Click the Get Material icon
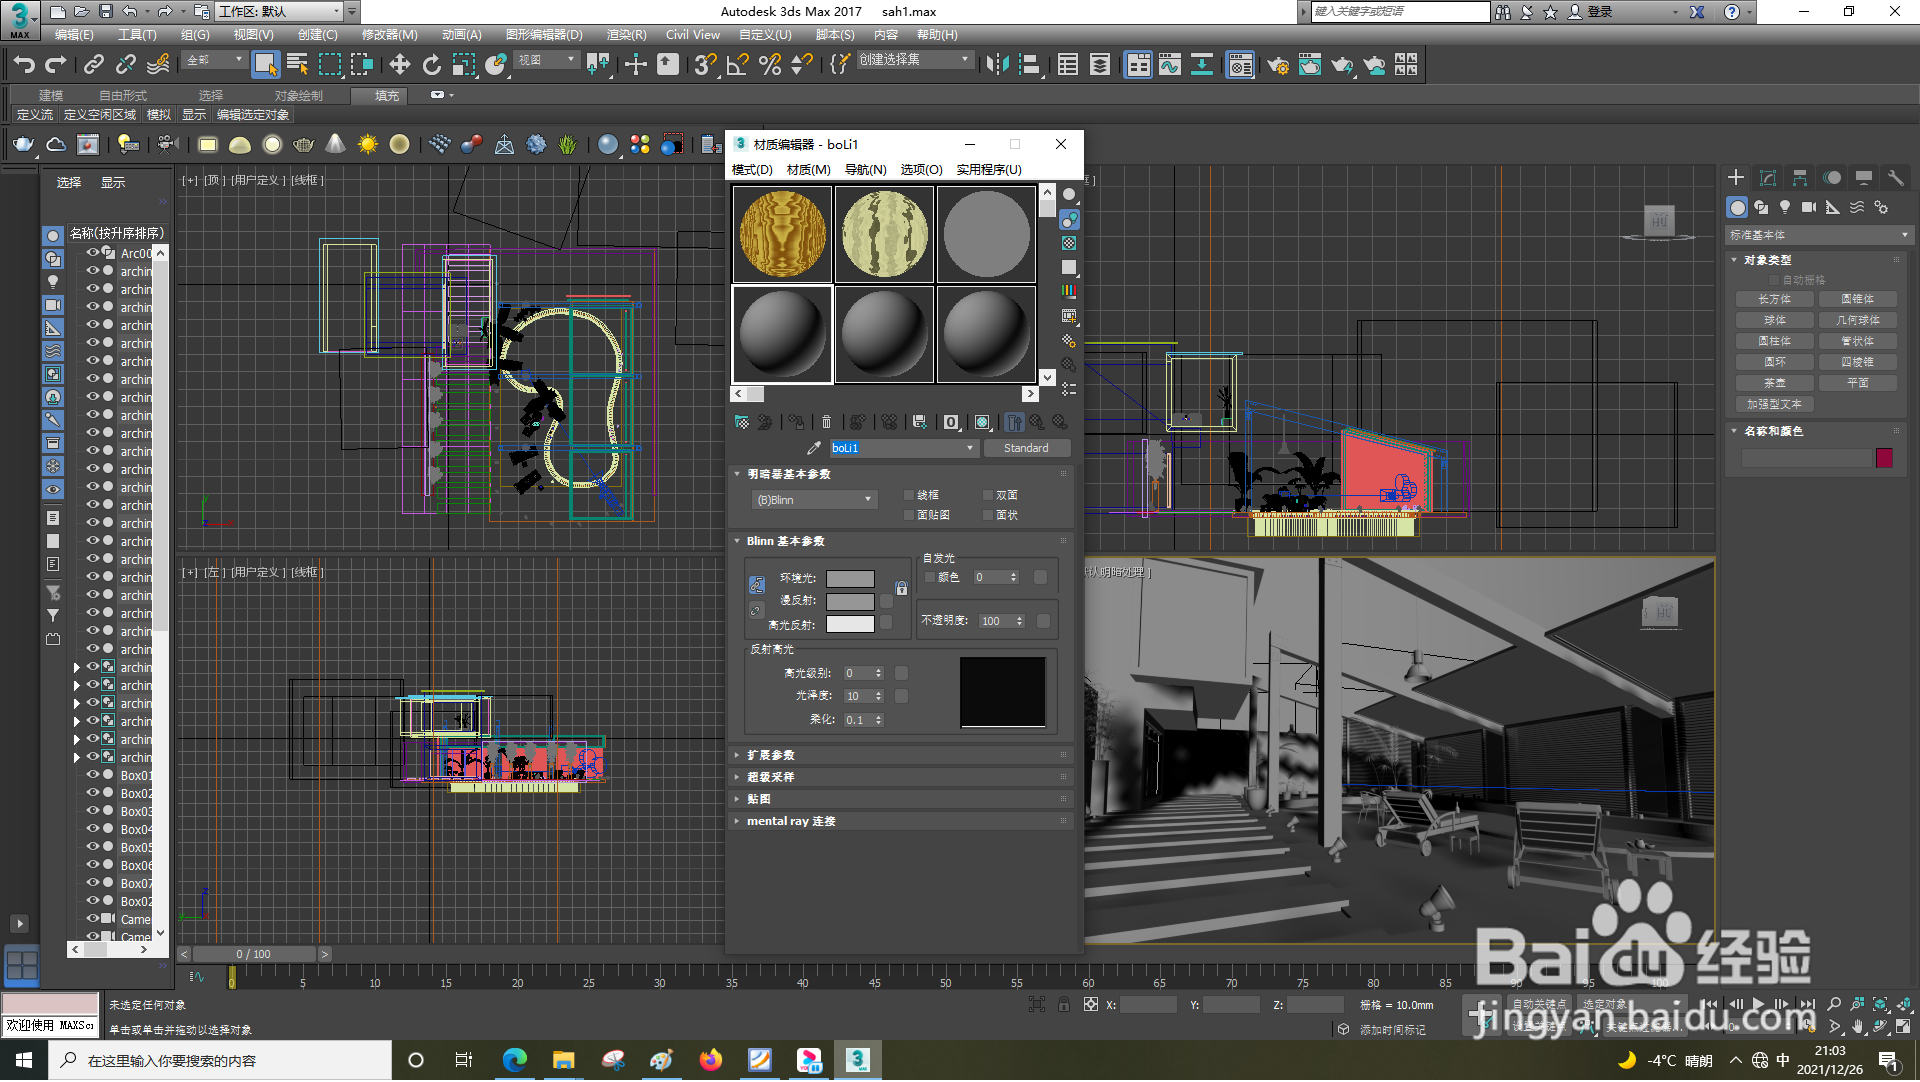Screen dimensions: 1920x1082 [x=741, y=423]
